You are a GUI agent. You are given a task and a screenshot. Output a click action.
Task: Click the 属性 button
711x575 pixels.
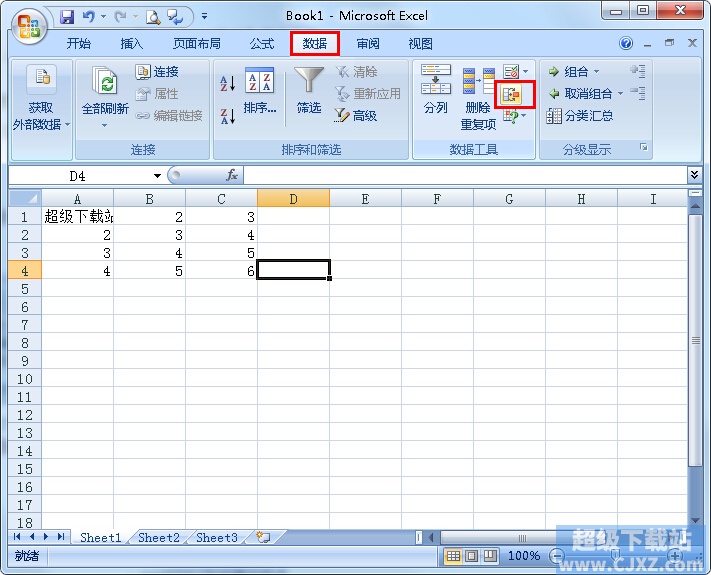pyautogui.click(x=157, y=94)
